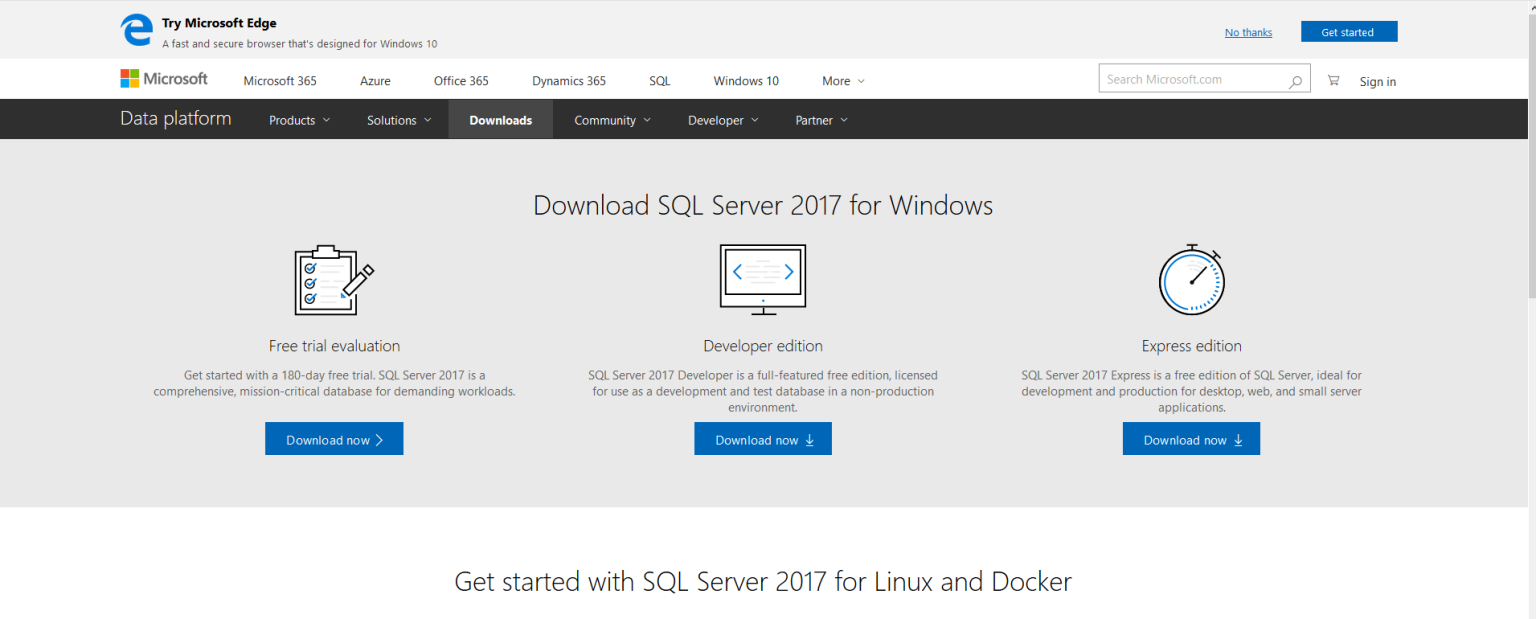1536x619 pixels.
Task: Click the Microsoft Edge logo icon
Action: click(137, 30)
